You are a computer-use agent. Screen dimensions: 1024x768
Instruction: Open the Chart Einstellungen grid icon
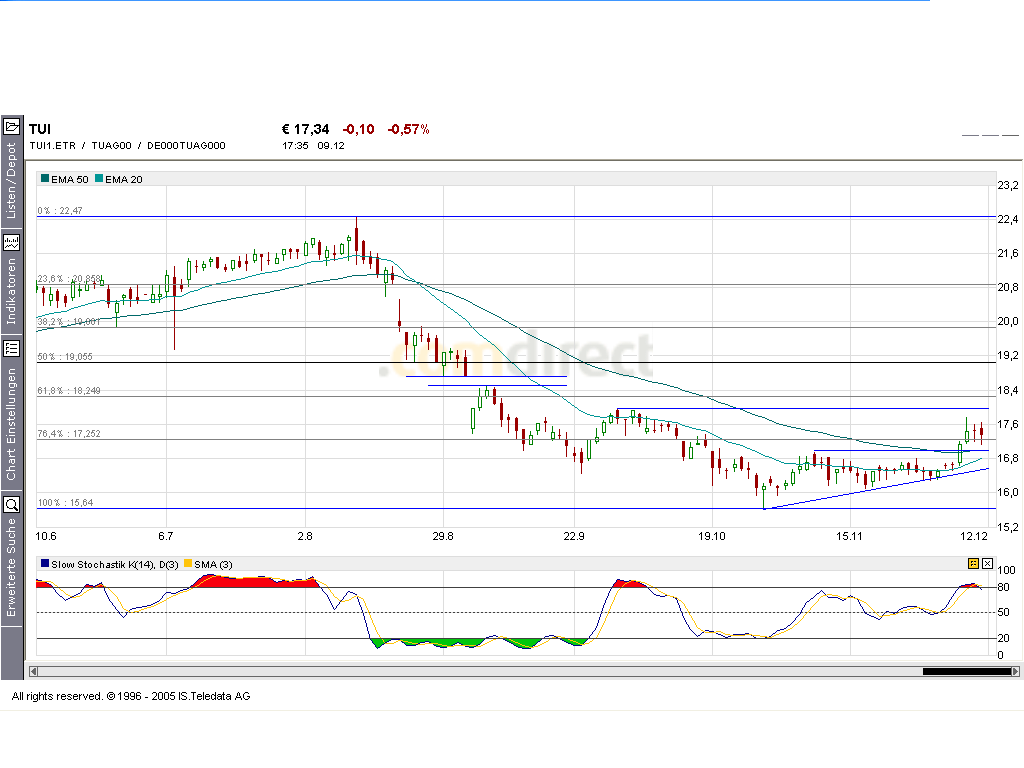tap(12, 349)
